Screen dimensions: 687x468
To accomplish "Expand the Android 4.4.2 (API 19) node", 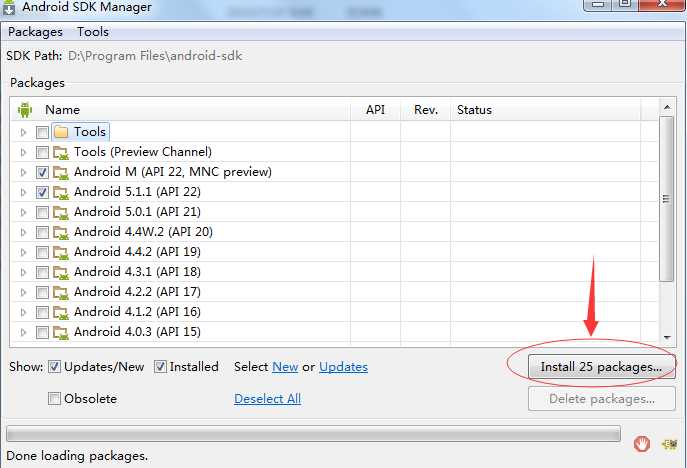I will click(23, 252).
